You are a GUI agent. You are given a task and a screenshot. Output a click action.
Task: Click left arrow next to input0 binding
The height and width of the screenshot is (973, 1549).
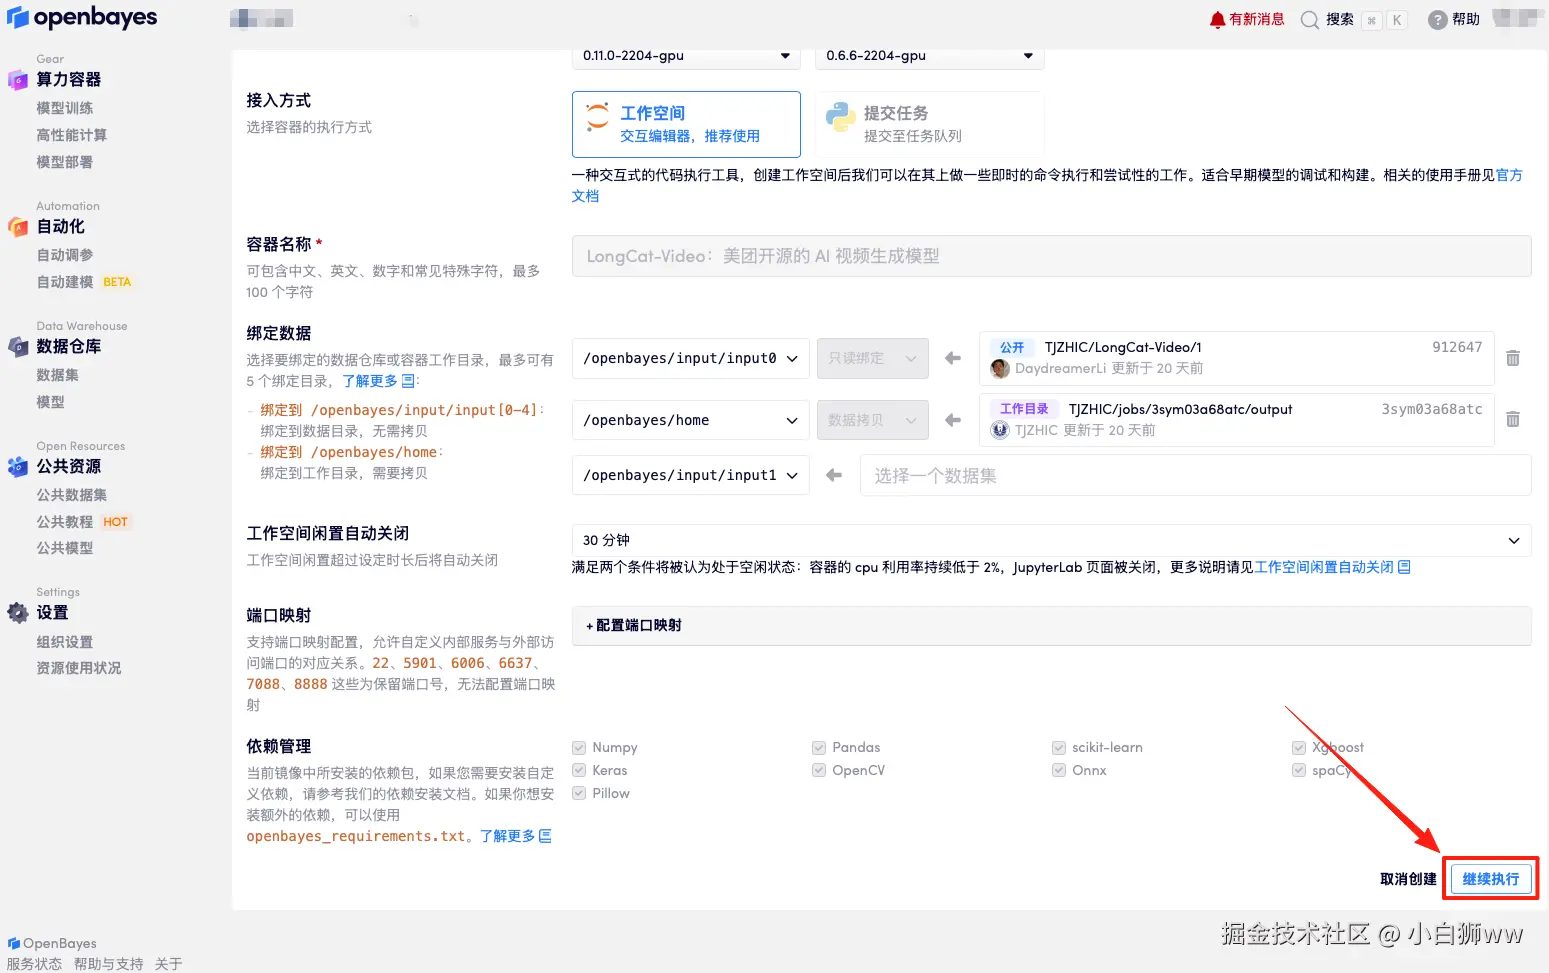pos(952,358)
